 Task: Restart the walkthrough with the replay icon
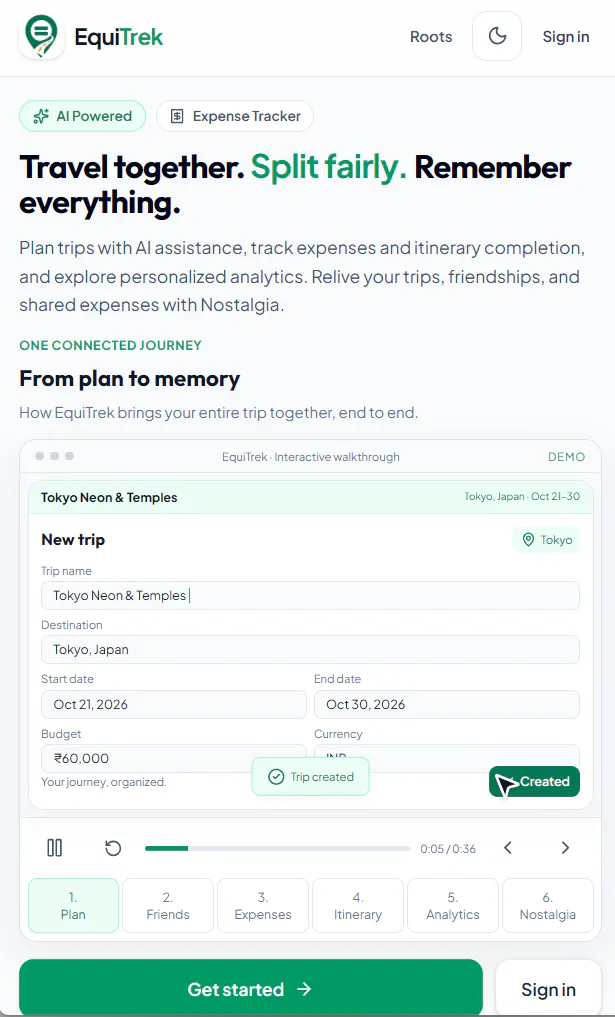pyautogui.click(x=113, y=848)
